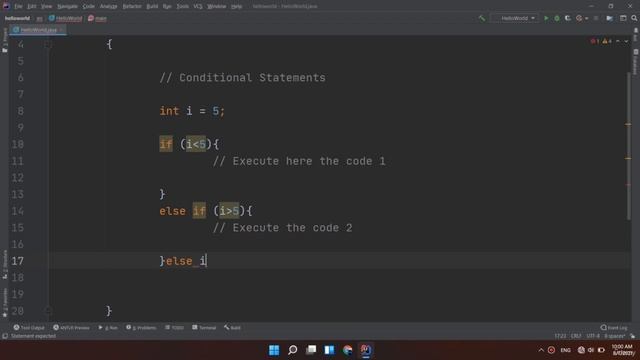The image size is (640, 360).
Task: Close the HelloWorld.java editor tab
Action: (61, 30)
